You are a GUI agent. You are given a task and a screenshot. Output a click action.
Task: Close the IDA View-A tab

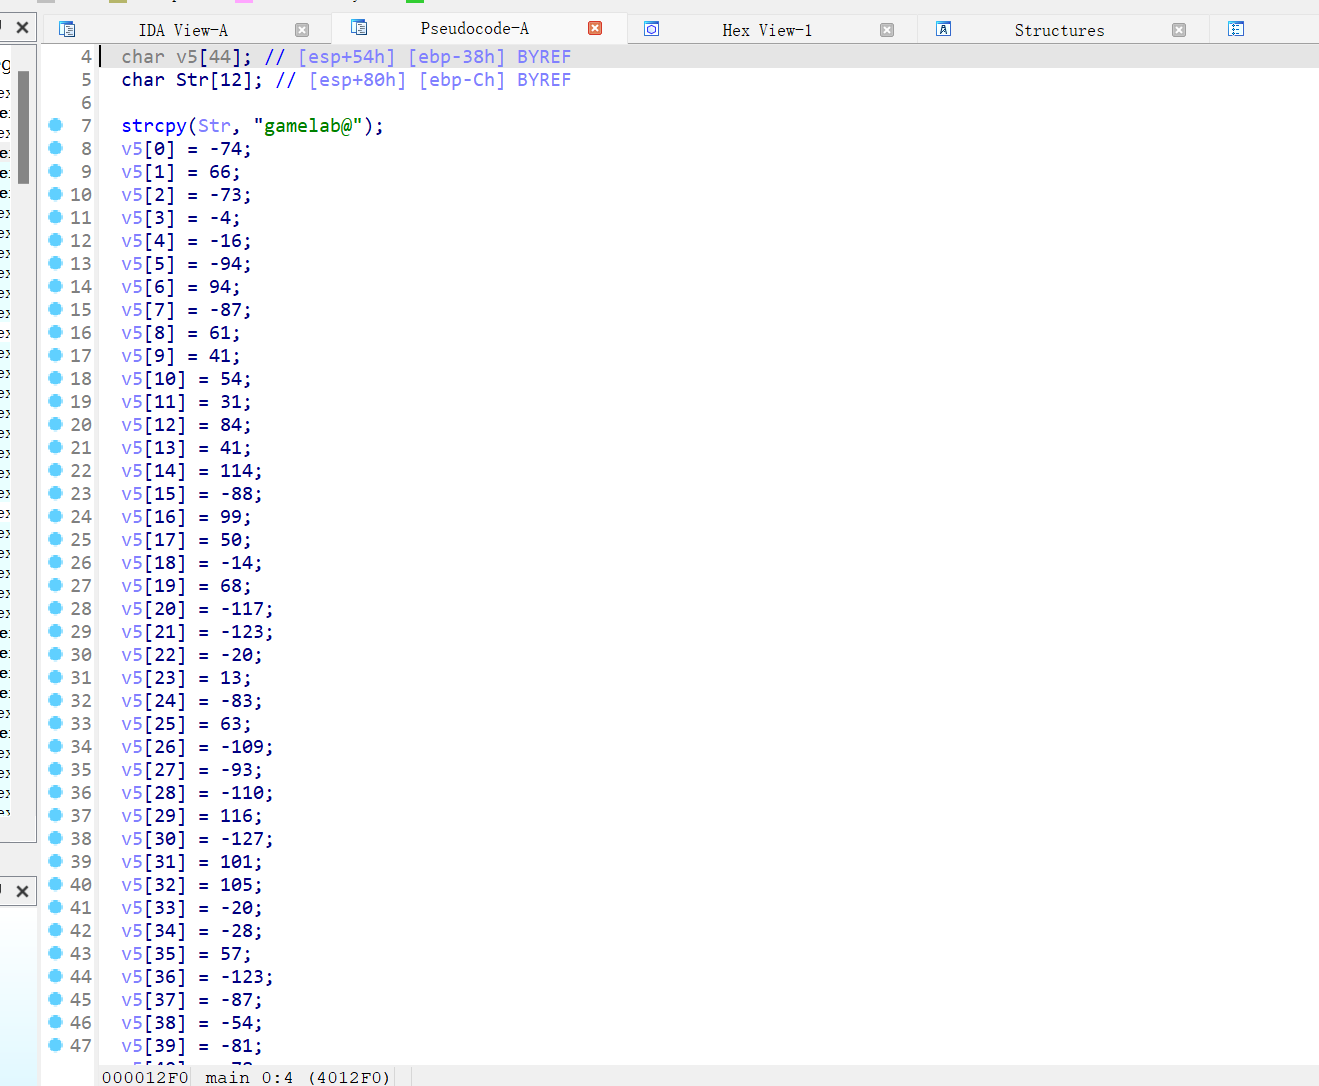click(302, 30)
